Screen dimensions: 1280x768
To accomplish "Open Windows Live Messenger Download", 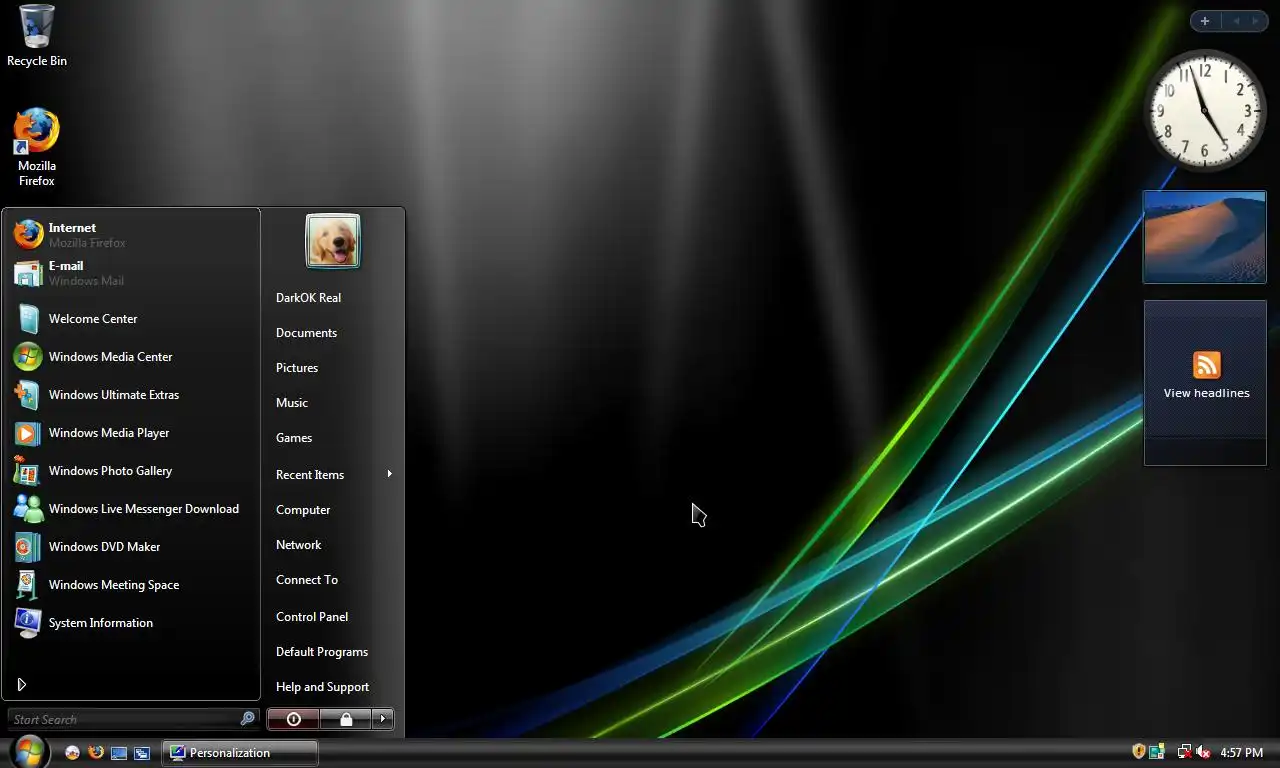I will click(x=131, y=509).
